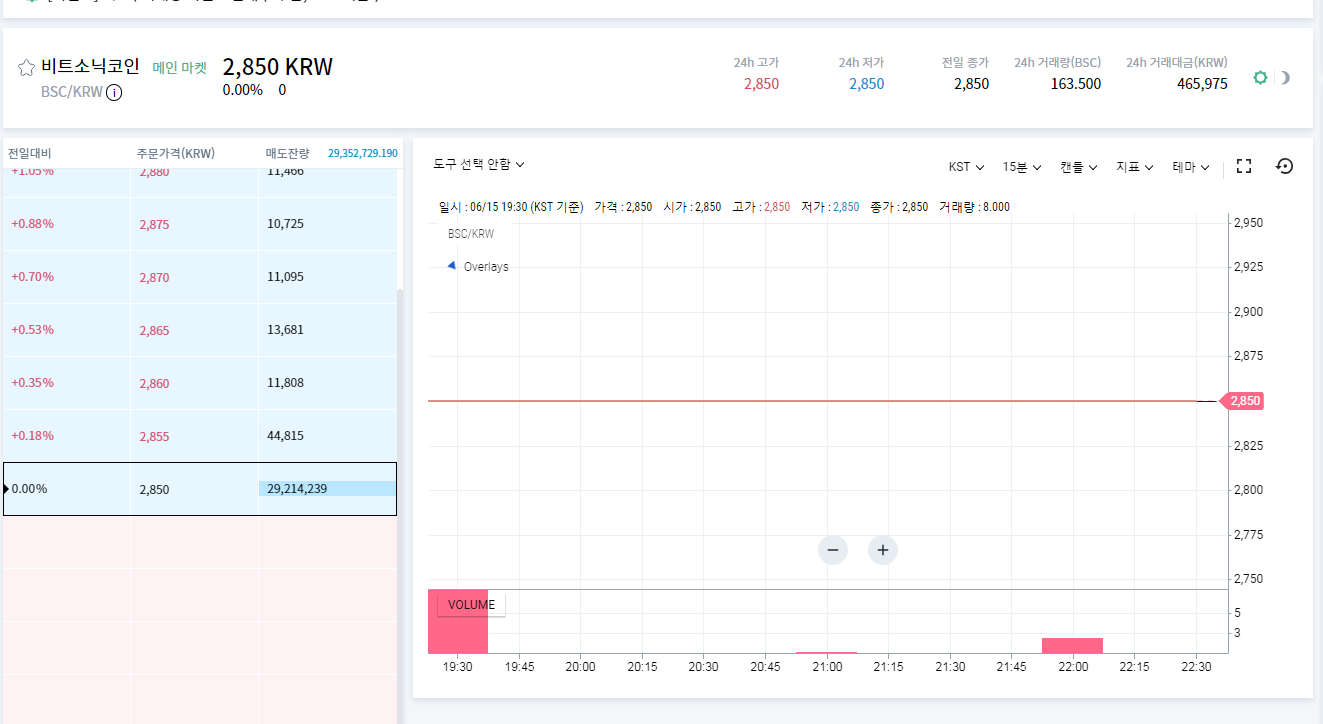Click the 전일대비 column header
Screen dimensions: 1323x724
(x=29, y=154)
